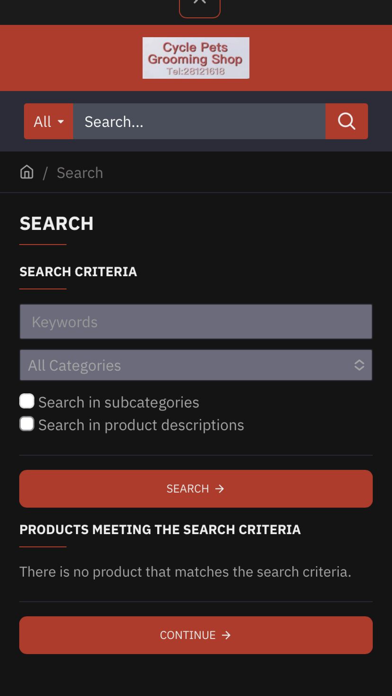Image resolution: width=392 pixels, height=696 pixels.
Task: Enable Search in product descriptions checkbox
Action: click(x=27, y=424)
